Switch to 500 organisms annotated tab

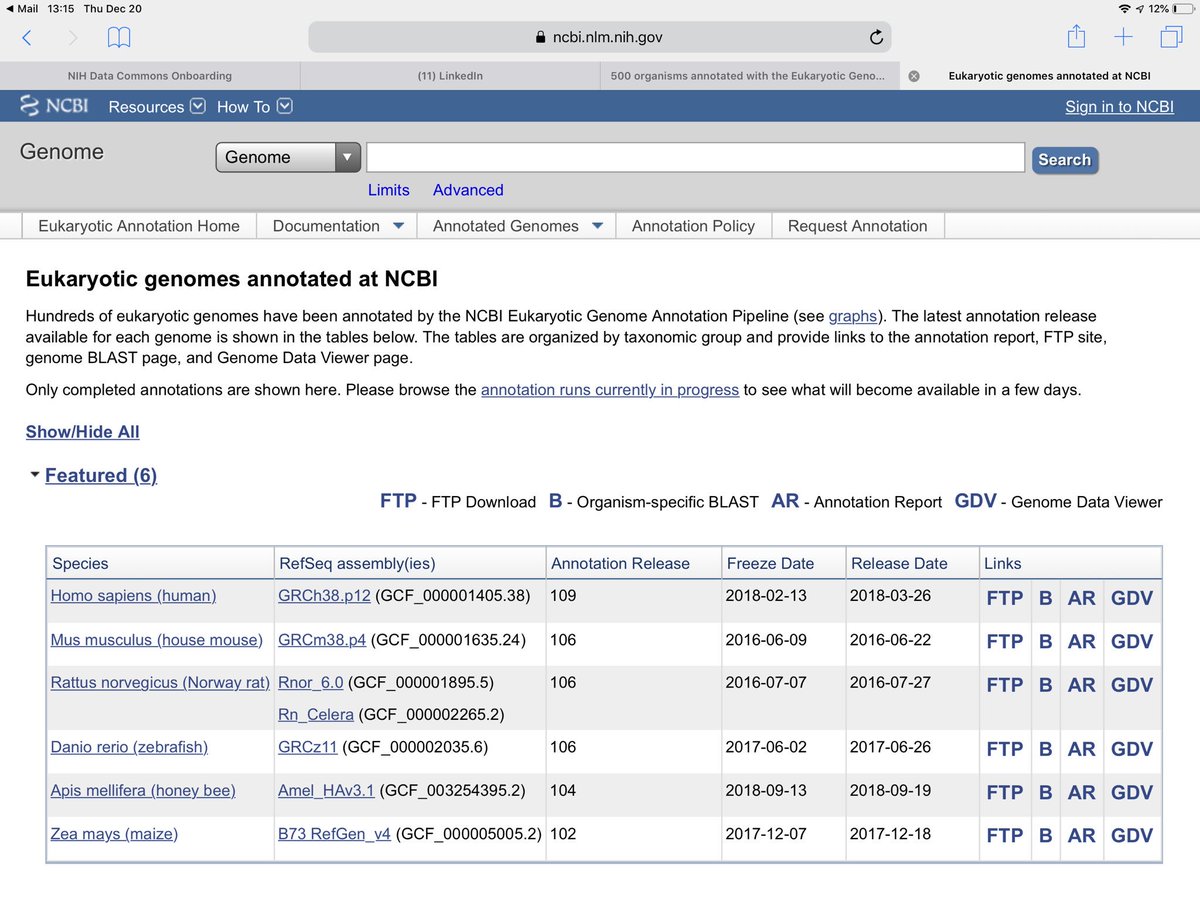748,76
